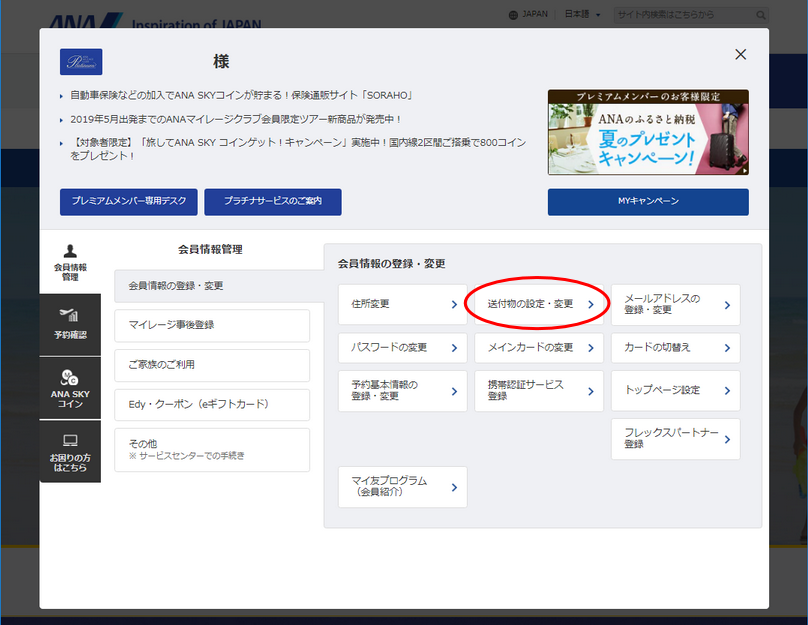
Task: Select the 会員情報管理 sidebar tab
Action: point(70,263)
